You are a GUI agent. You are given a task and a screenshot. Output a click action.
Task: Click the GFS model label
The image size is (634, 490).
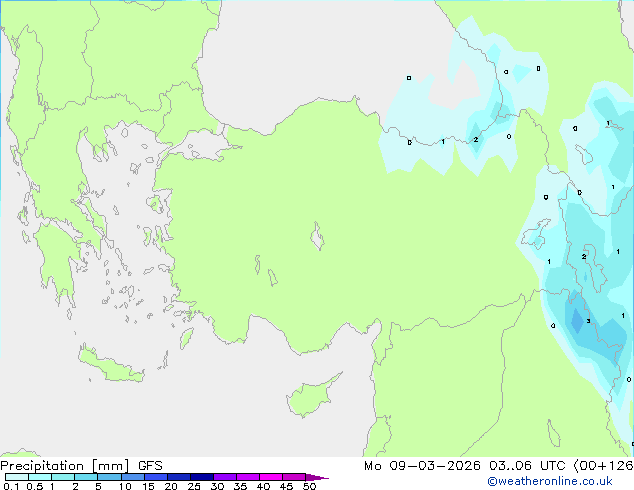(x=150, y=466)
